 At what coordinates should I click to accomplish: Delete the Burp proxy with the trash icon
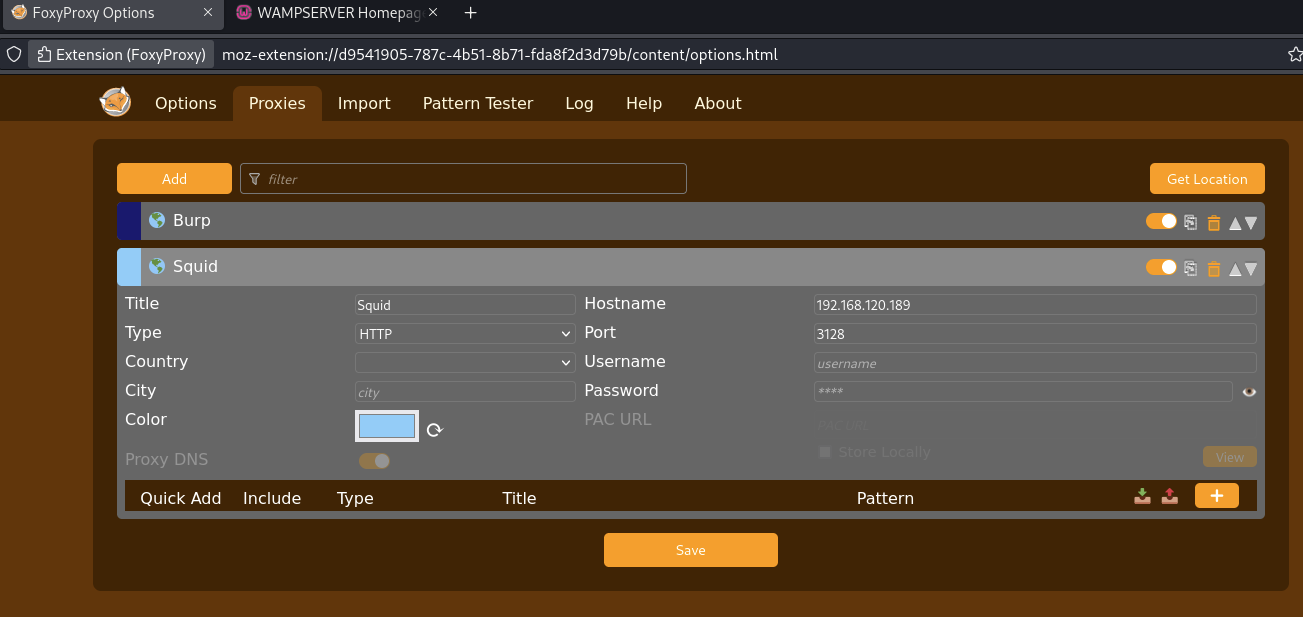point(1214,222)
